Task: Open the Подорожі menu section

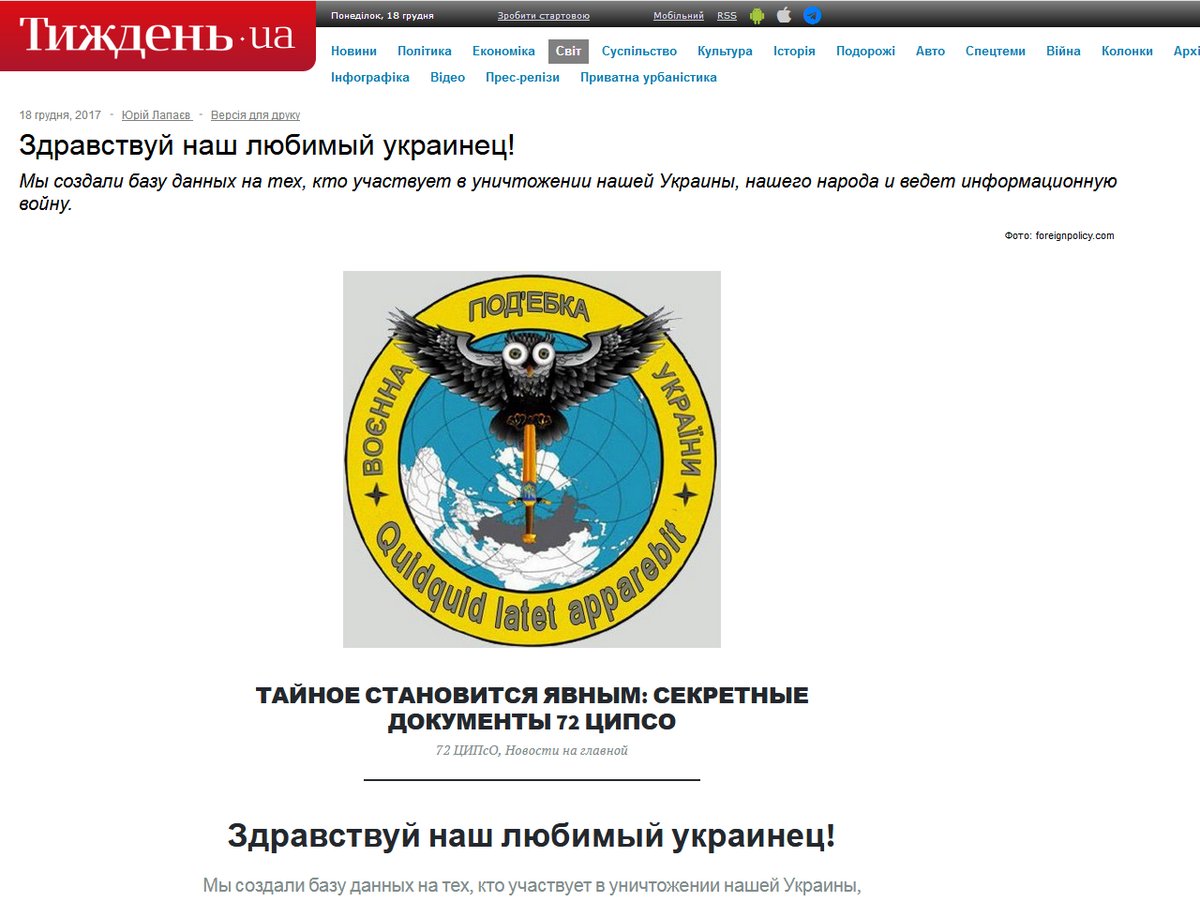Action: 866,51
